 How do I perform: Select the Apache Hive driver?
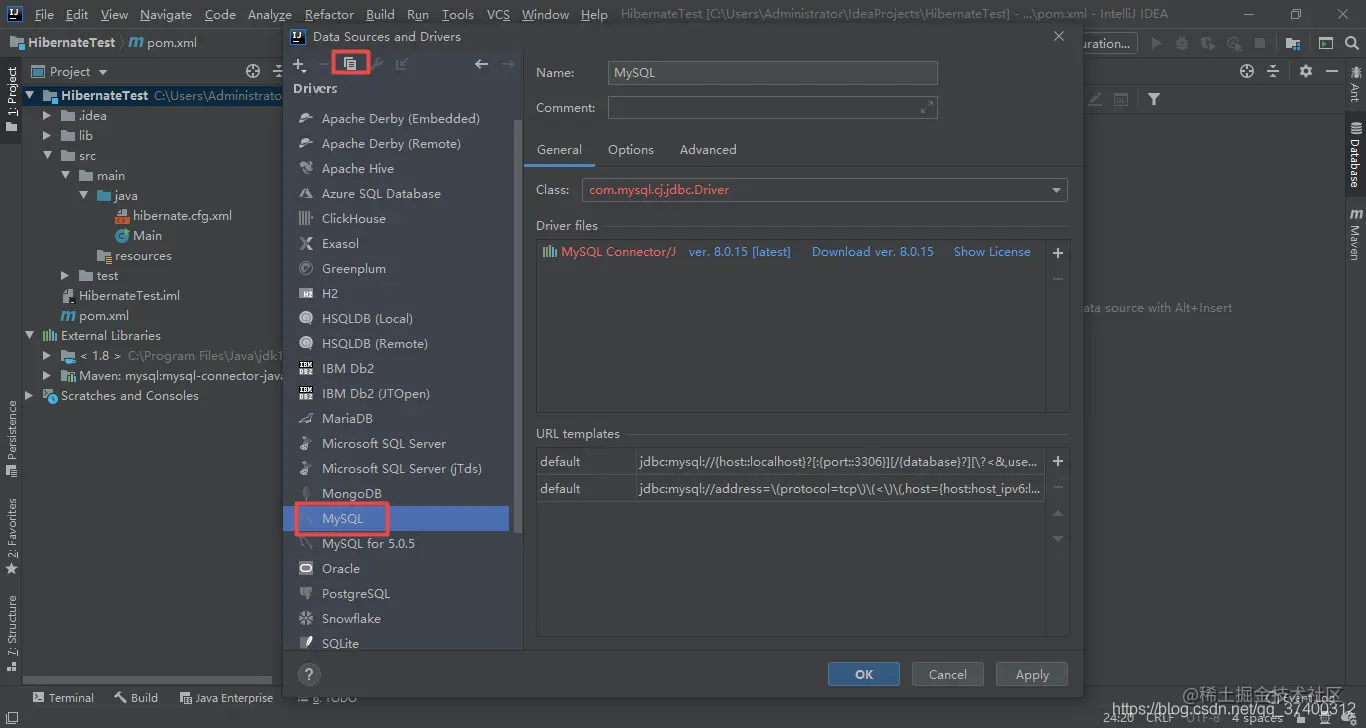coord(358,169)
